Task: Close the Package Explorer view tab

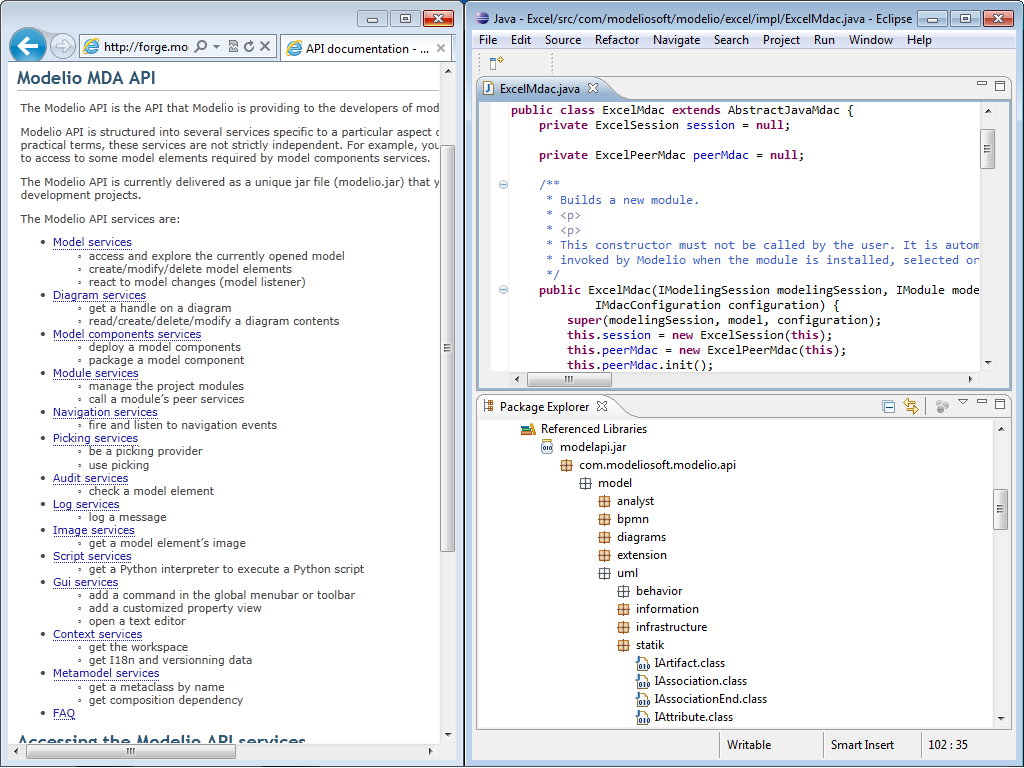Action: pos(602,406)
